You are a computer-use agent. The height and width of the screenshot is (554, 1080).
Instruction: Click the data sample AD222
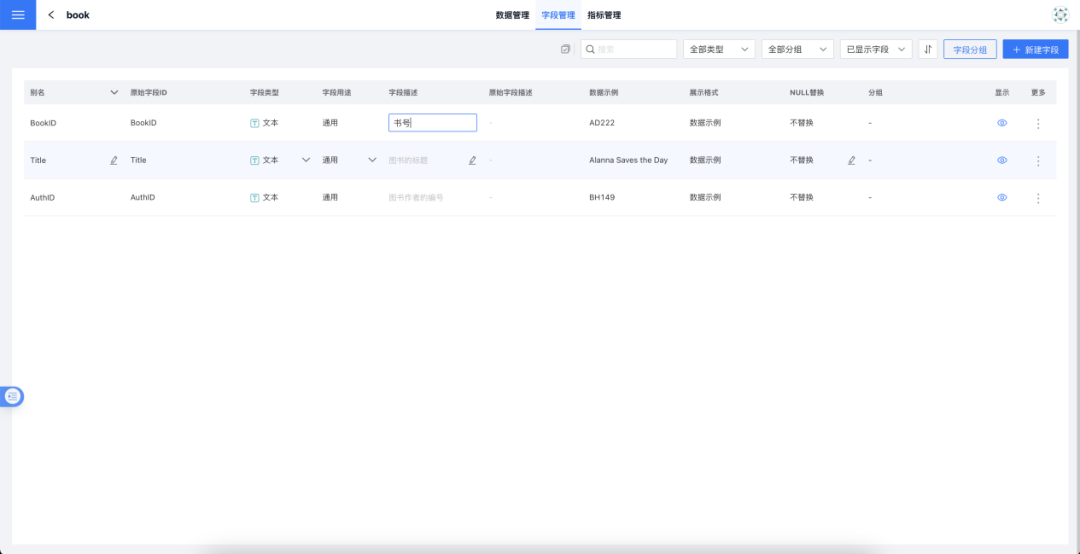[x=602, y=123]
